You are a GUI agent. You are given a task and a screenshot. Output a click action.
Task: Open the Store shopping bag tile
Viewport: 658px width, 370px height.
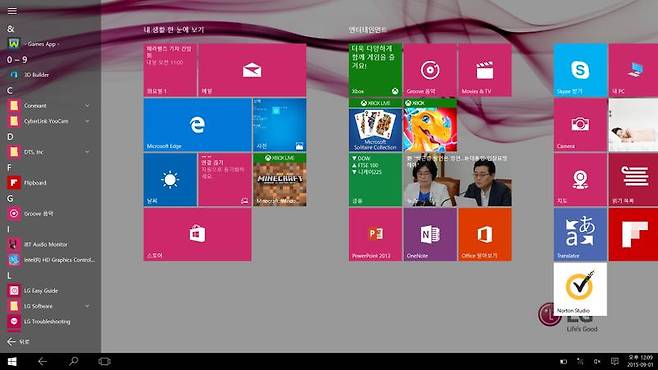click(x=197, y=235)
